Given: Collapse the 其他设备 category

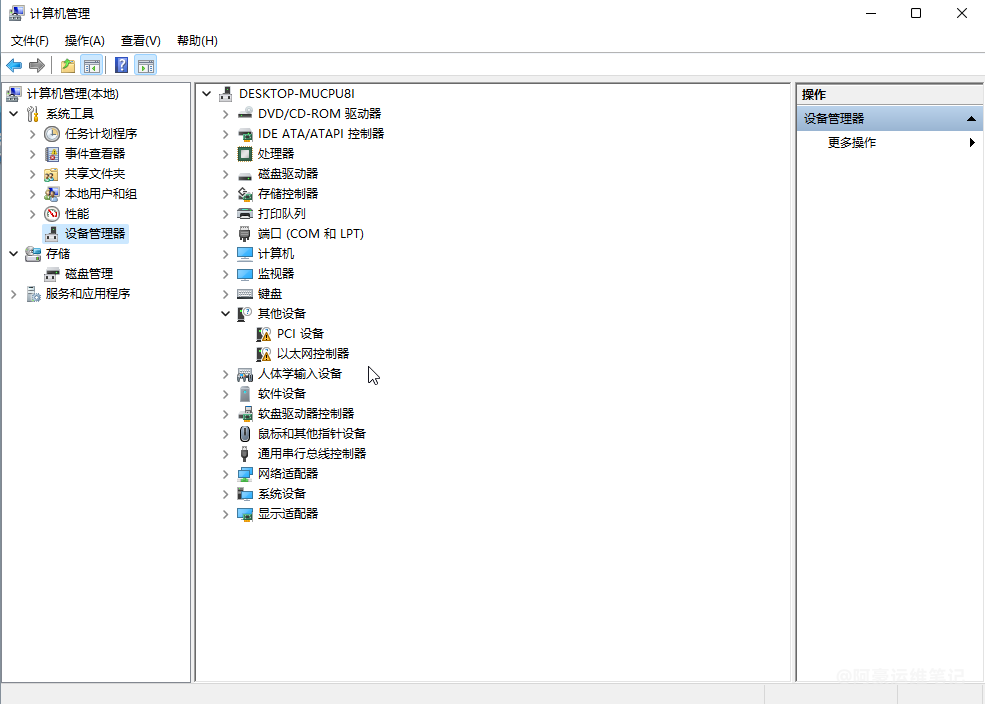Looking at the screenshot, I should pos(226,313).
